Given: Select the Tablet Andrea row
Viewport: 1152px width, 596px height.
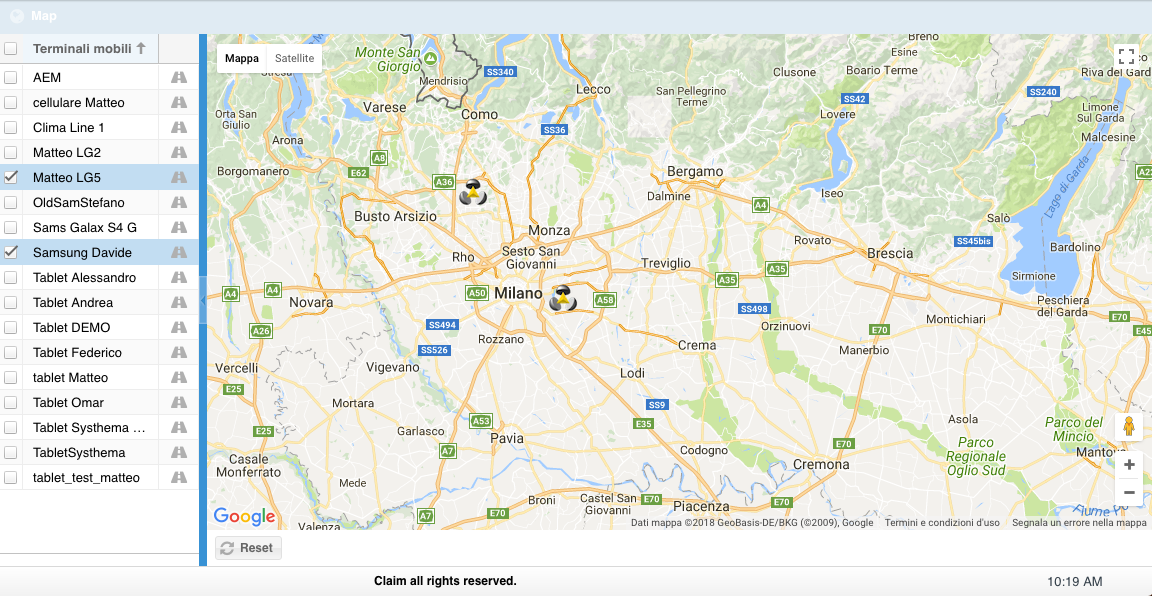Looking at the screenshot, I should pyautogui.click(x=99, y=302).
